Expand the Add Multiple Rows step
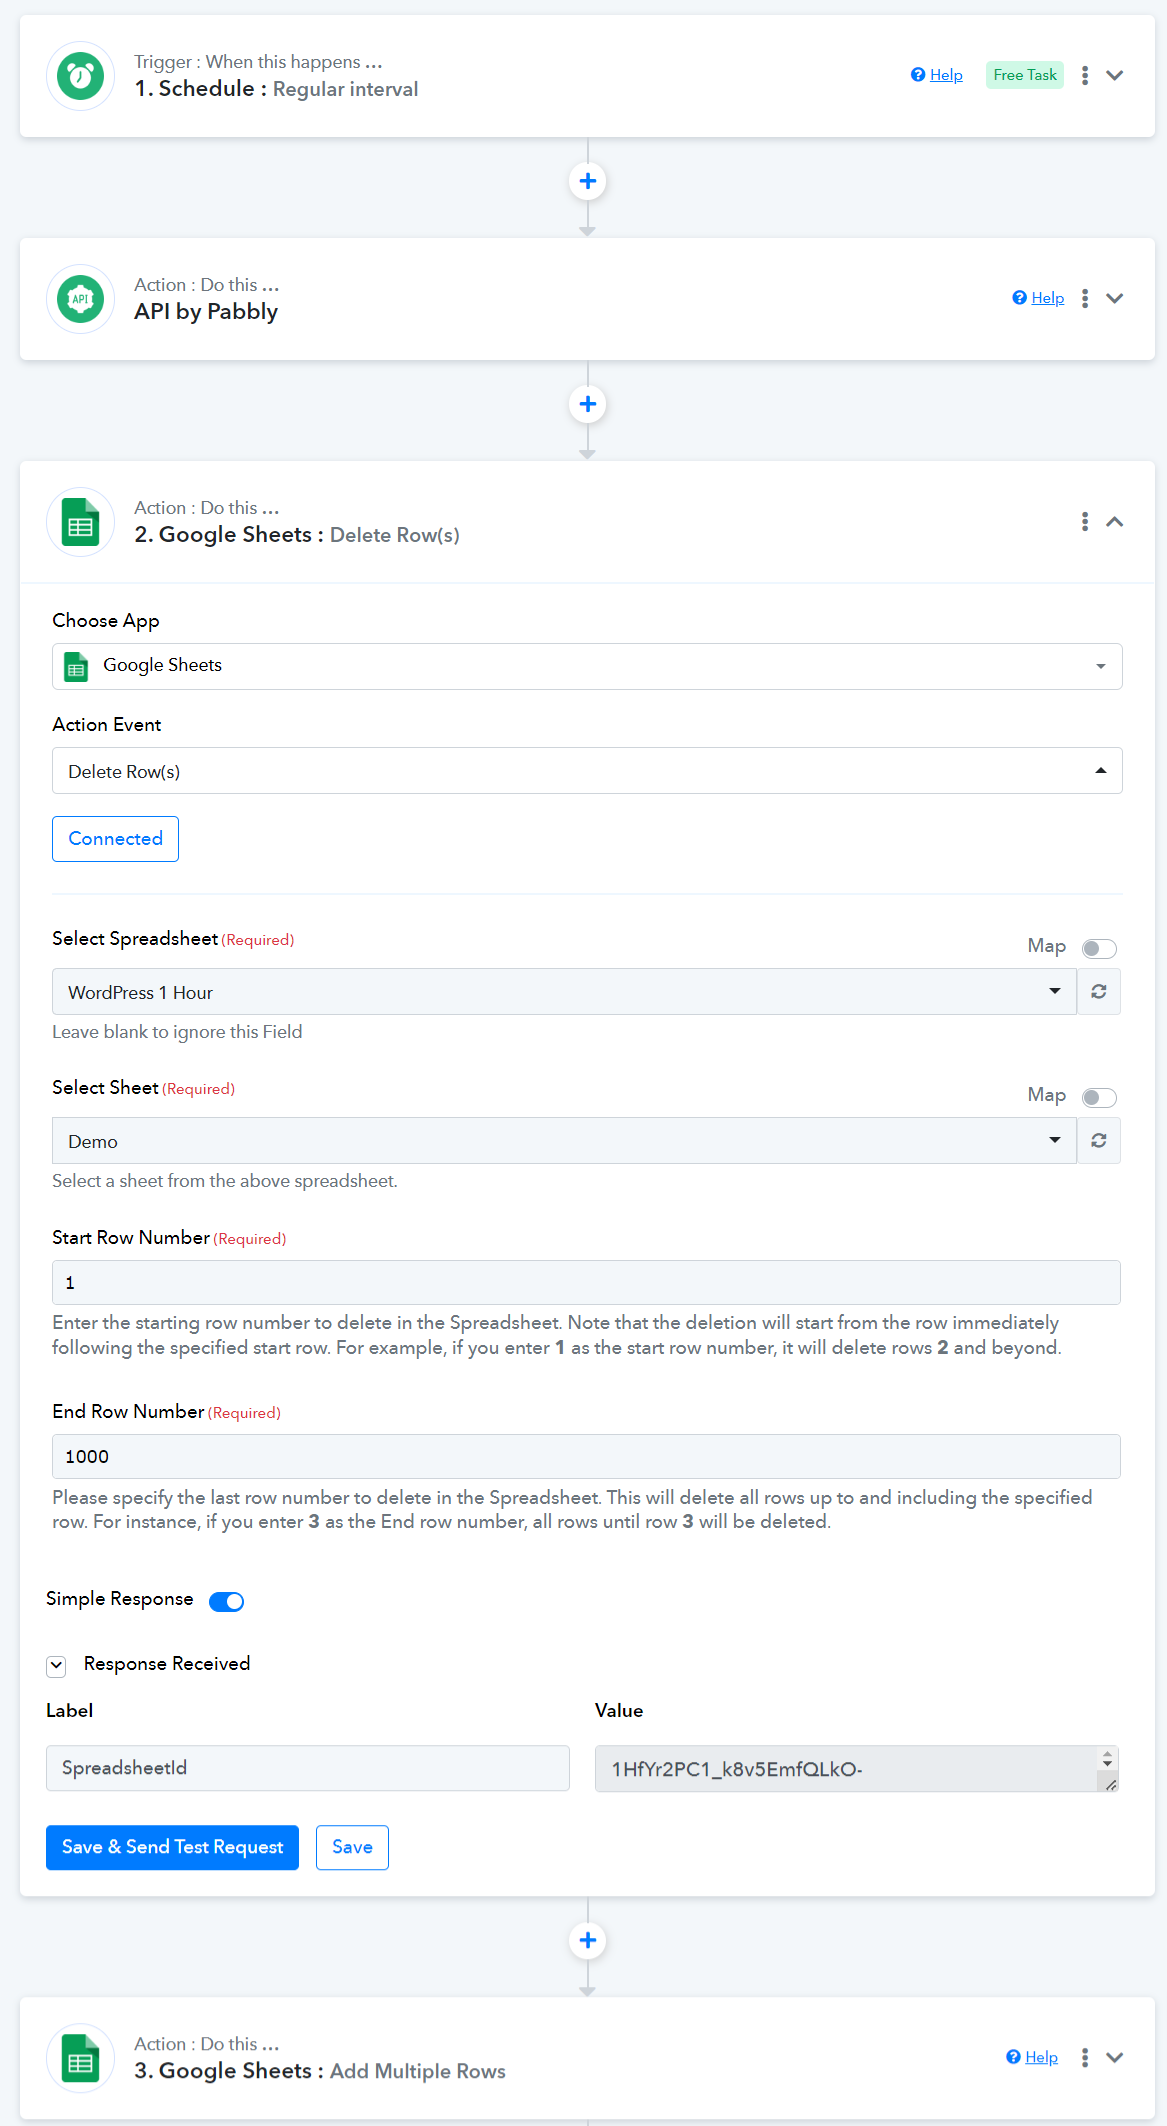The height and width of the screenshot is (2126, 1167). coord(1115,2058)
